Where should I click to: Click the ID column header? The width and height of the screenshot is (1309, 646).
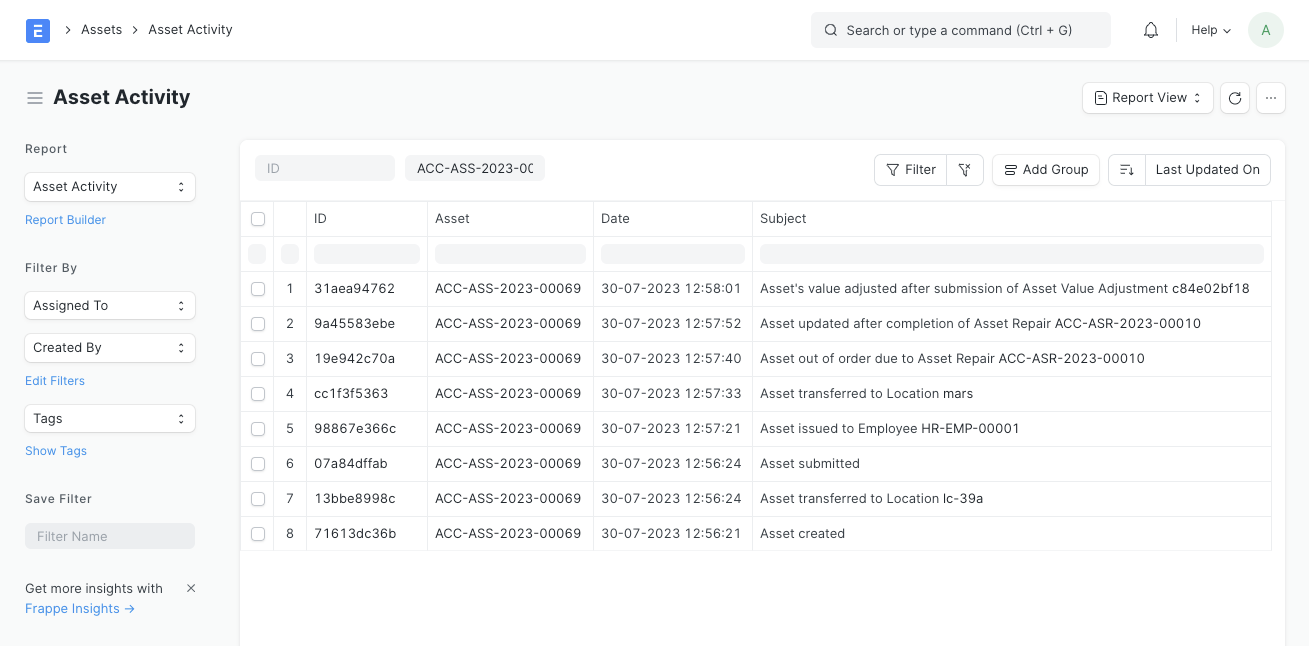(x=367, y=219)
